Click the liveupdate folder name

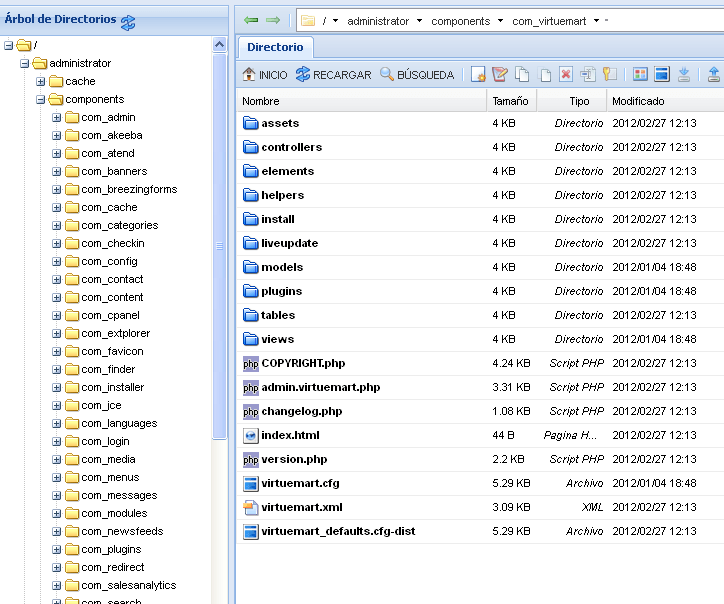(x=290, y=243)
